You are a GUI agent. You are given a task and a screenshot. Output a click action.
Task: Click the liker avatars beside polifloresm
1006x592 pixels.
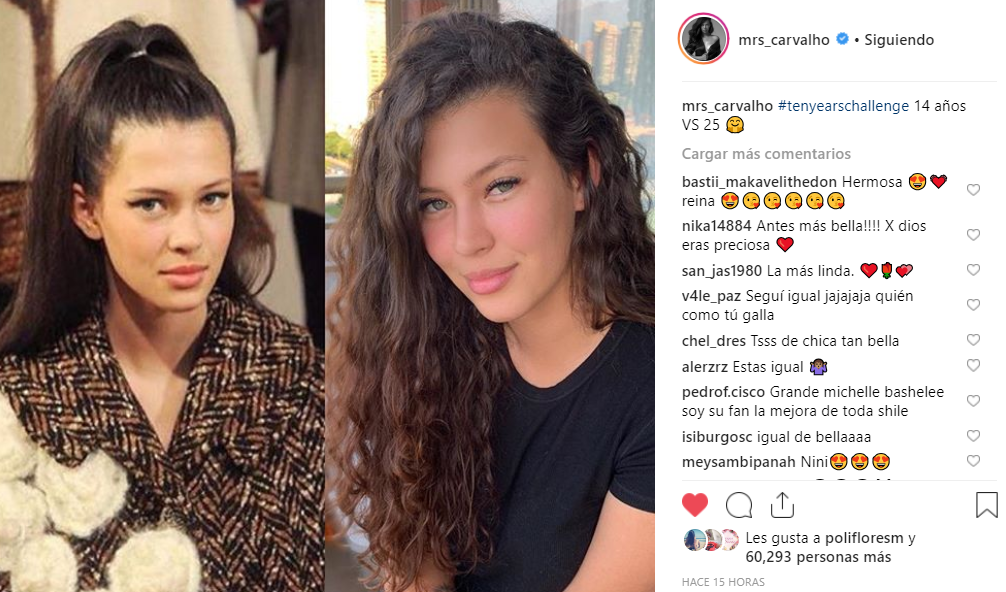point(712,540)
